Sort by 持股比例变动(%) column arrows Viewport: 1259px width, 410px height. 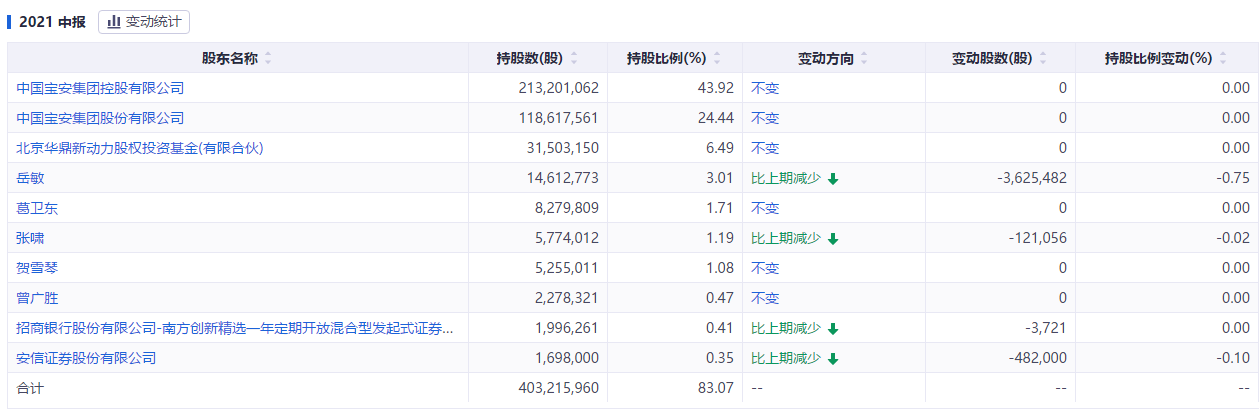(x=1223, y=58)
